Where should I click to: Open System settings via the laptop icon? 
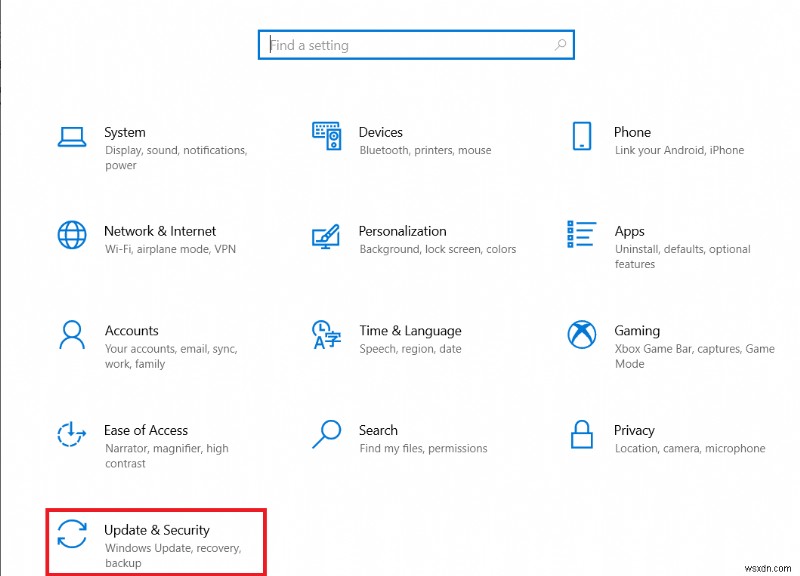click(71, 138)
